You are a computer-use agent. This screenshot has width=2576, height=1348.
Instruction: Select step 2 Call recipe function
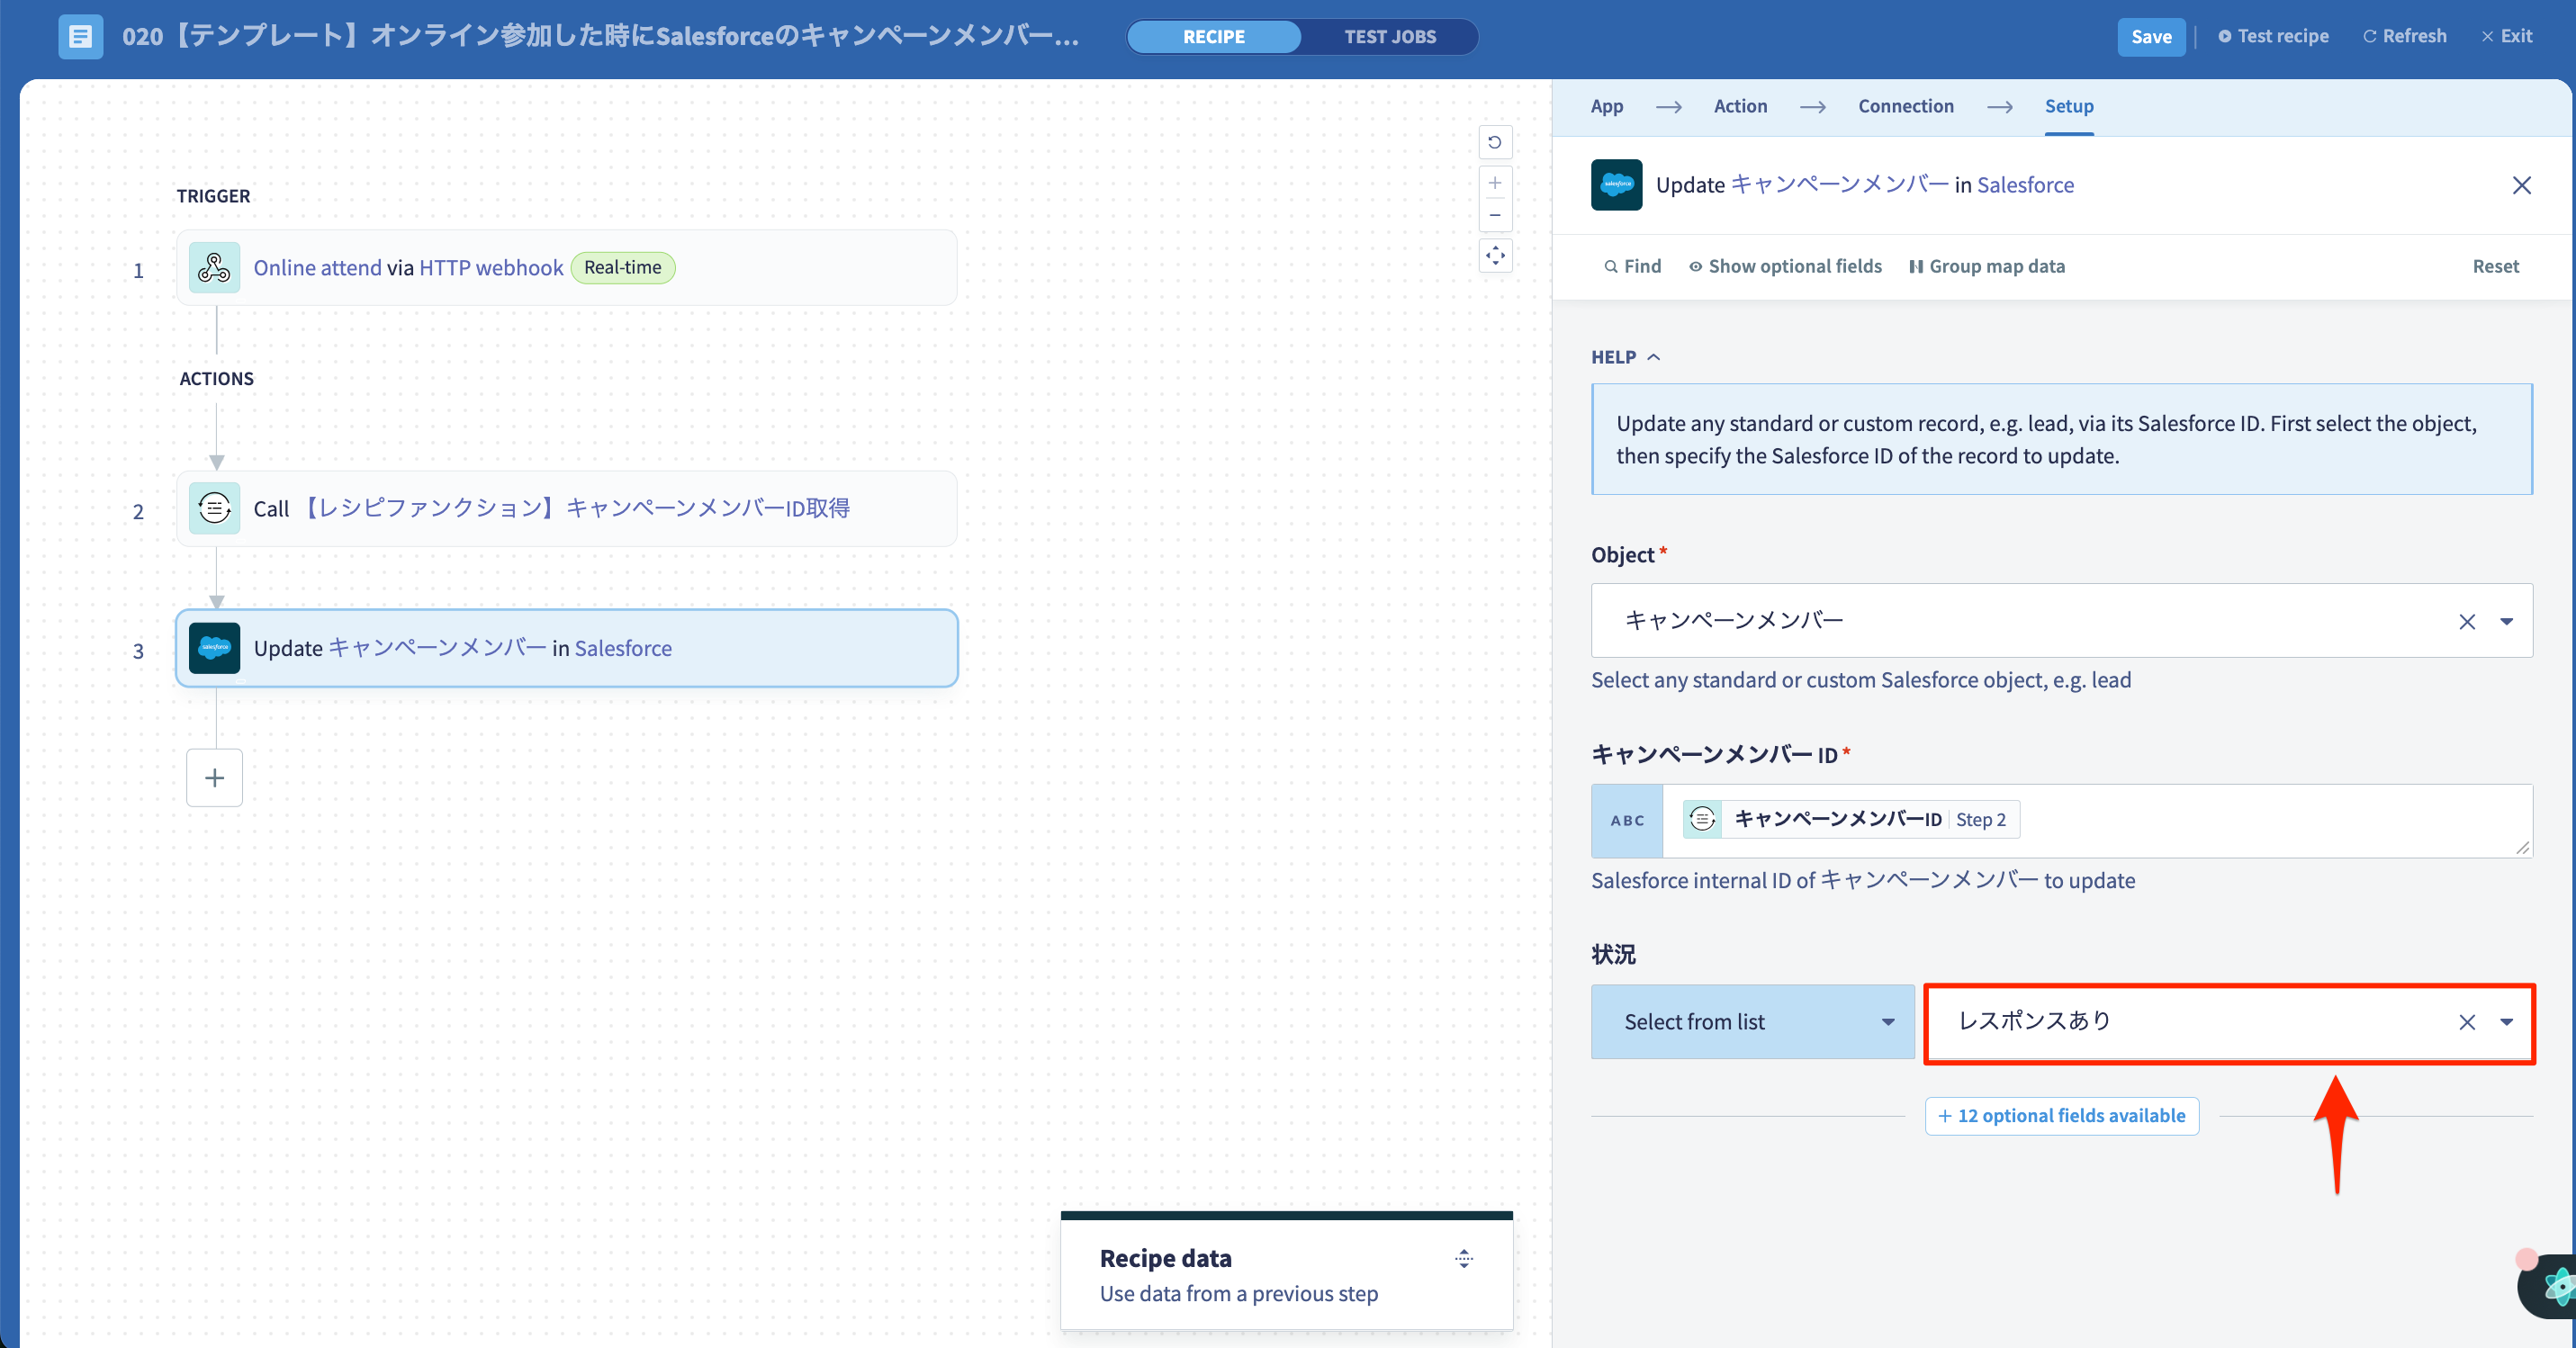click(567, 508)
